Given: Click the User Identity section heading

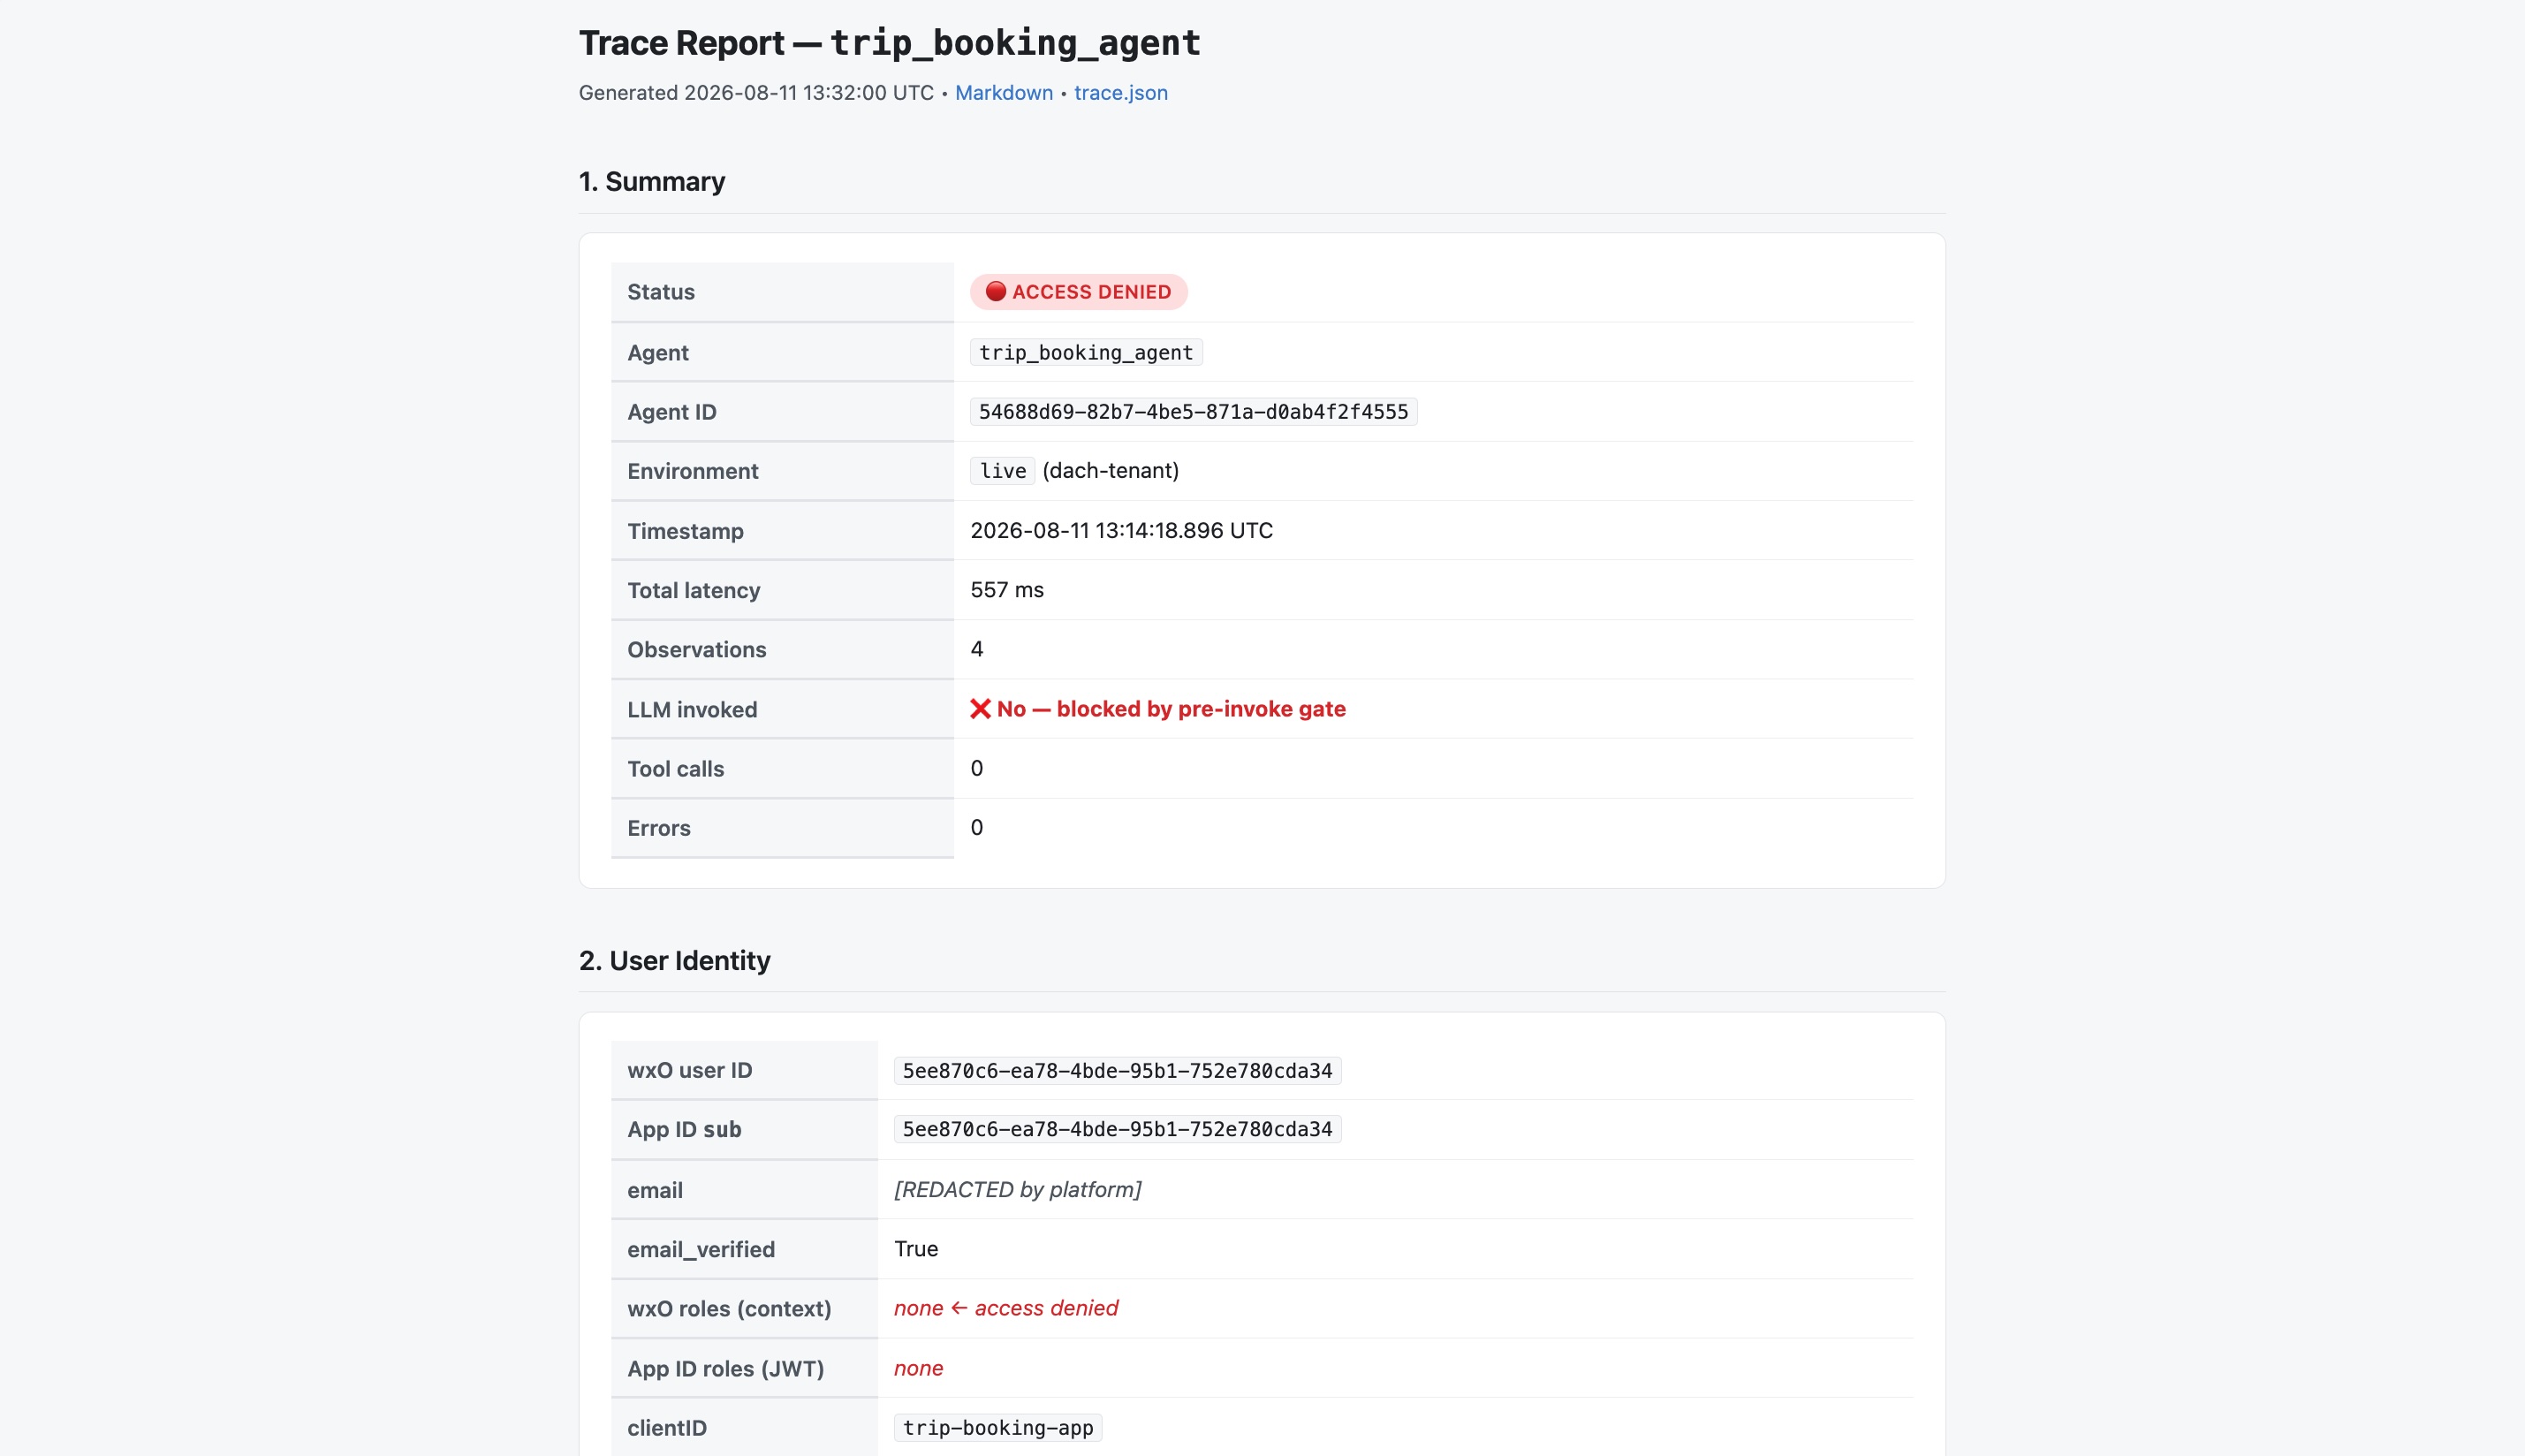Looking at the screenshot, I should 675,960.
